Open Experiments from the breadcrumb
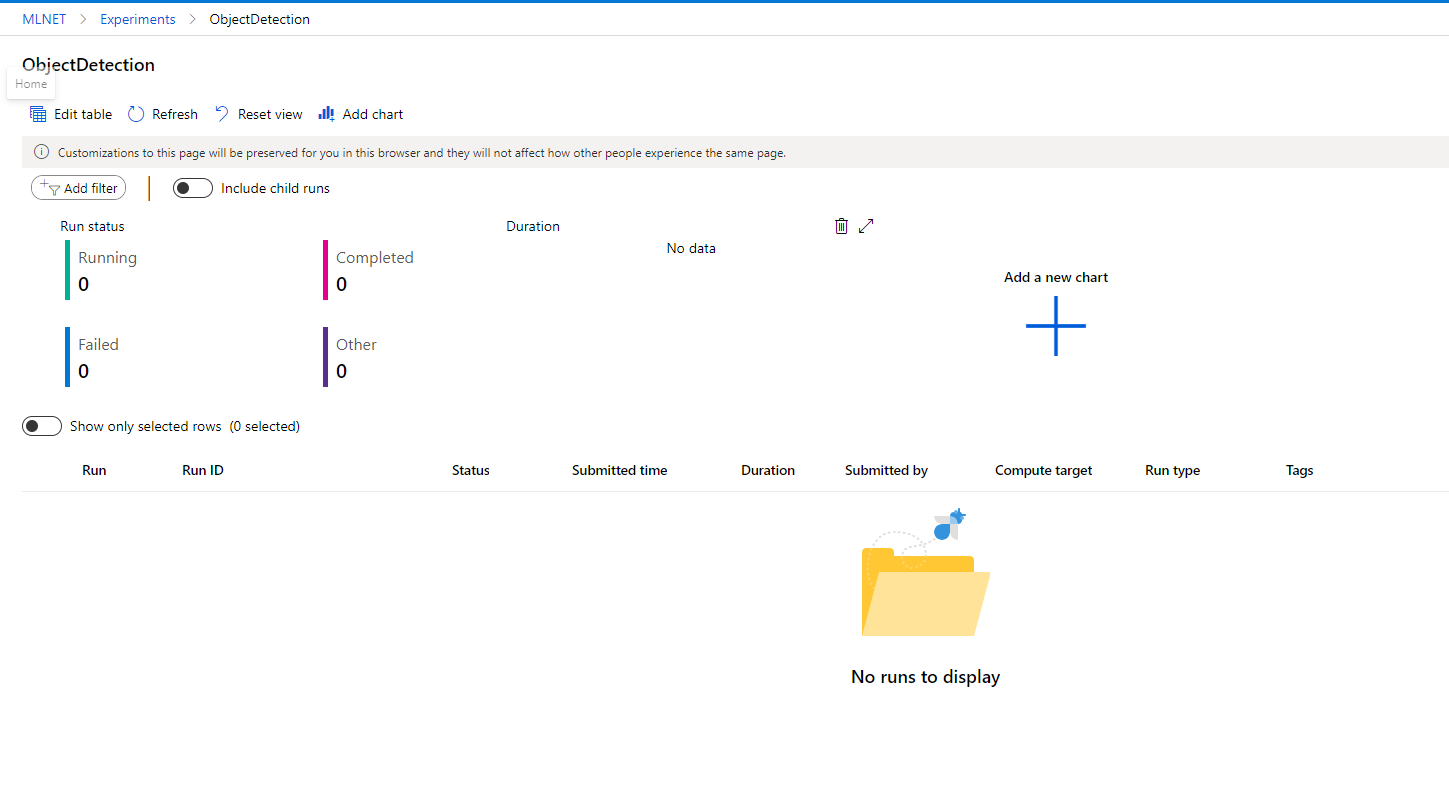The image size is (1449, 796). pyautogui.click(x=137, y=18)
